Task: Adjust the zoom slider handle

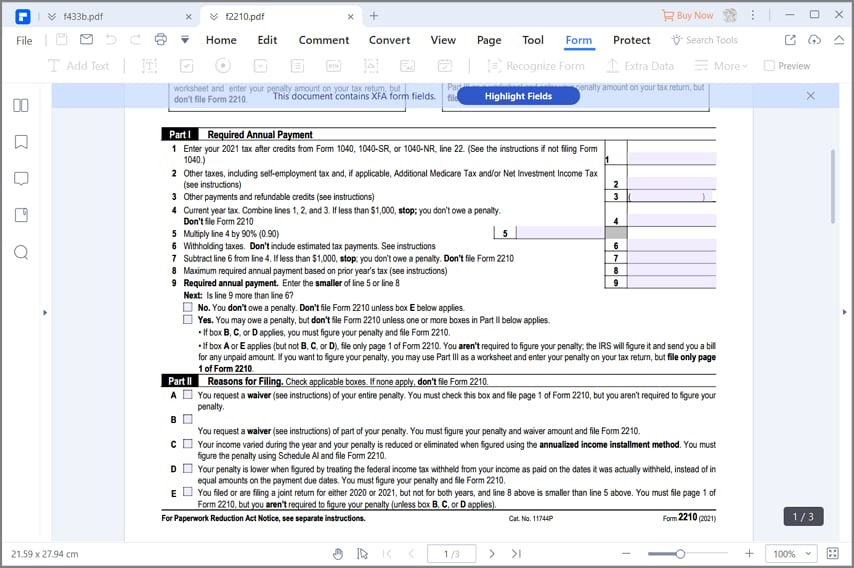Action: (x=680, y=554)
